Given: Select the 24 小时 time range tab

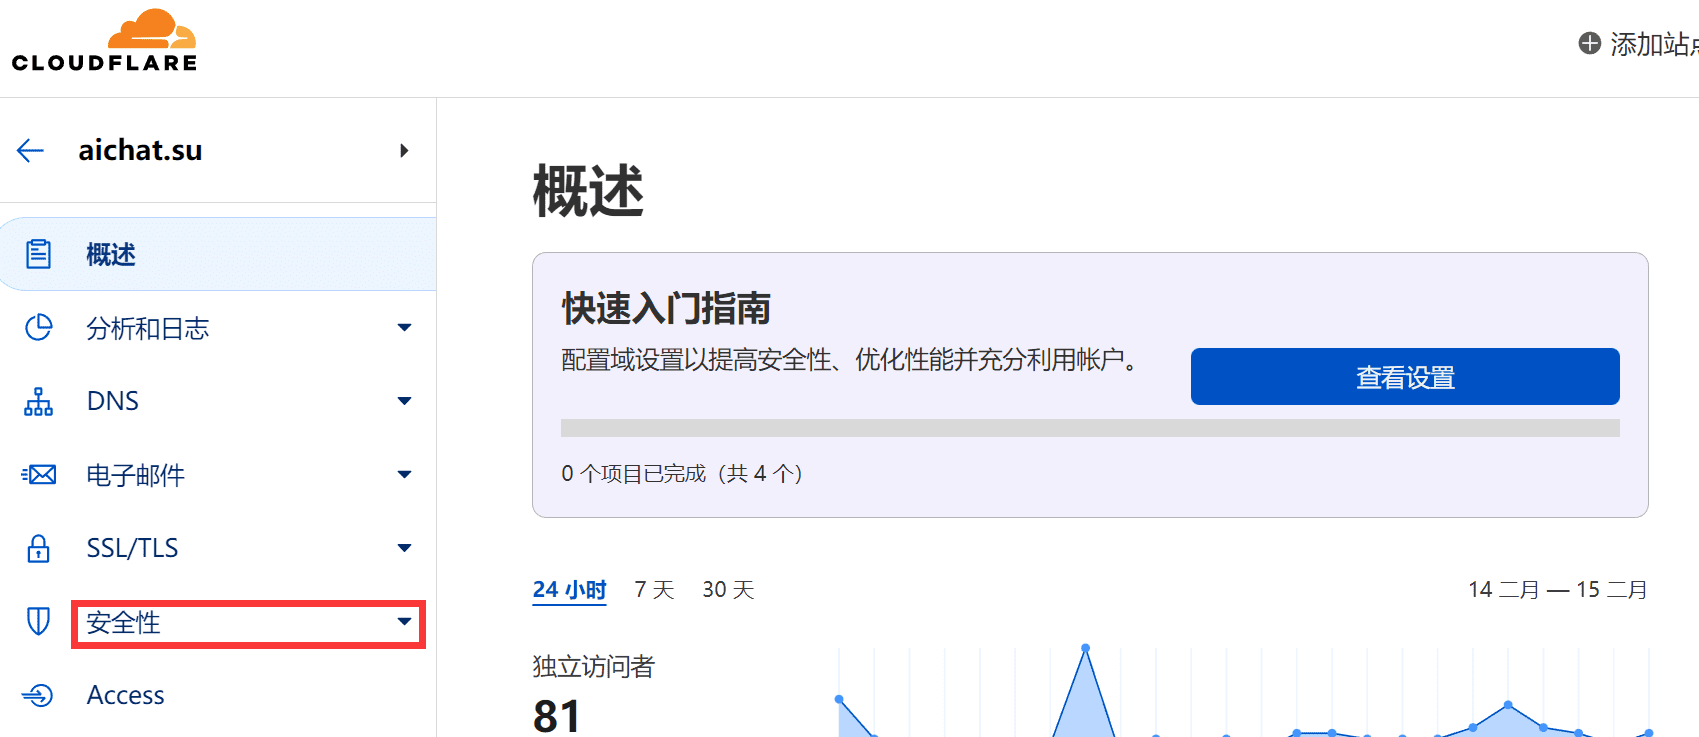Looking at the screenshot, I should 569,590.
